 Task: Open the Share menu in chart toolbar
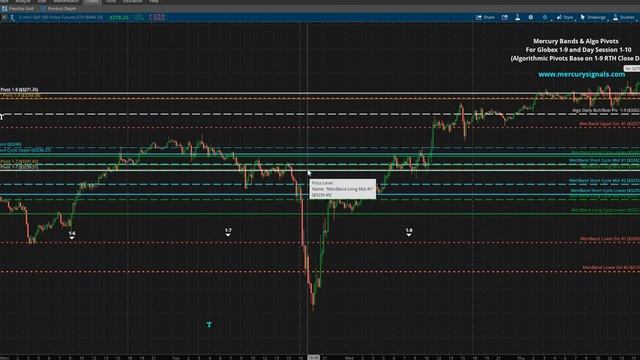[485, 17]
